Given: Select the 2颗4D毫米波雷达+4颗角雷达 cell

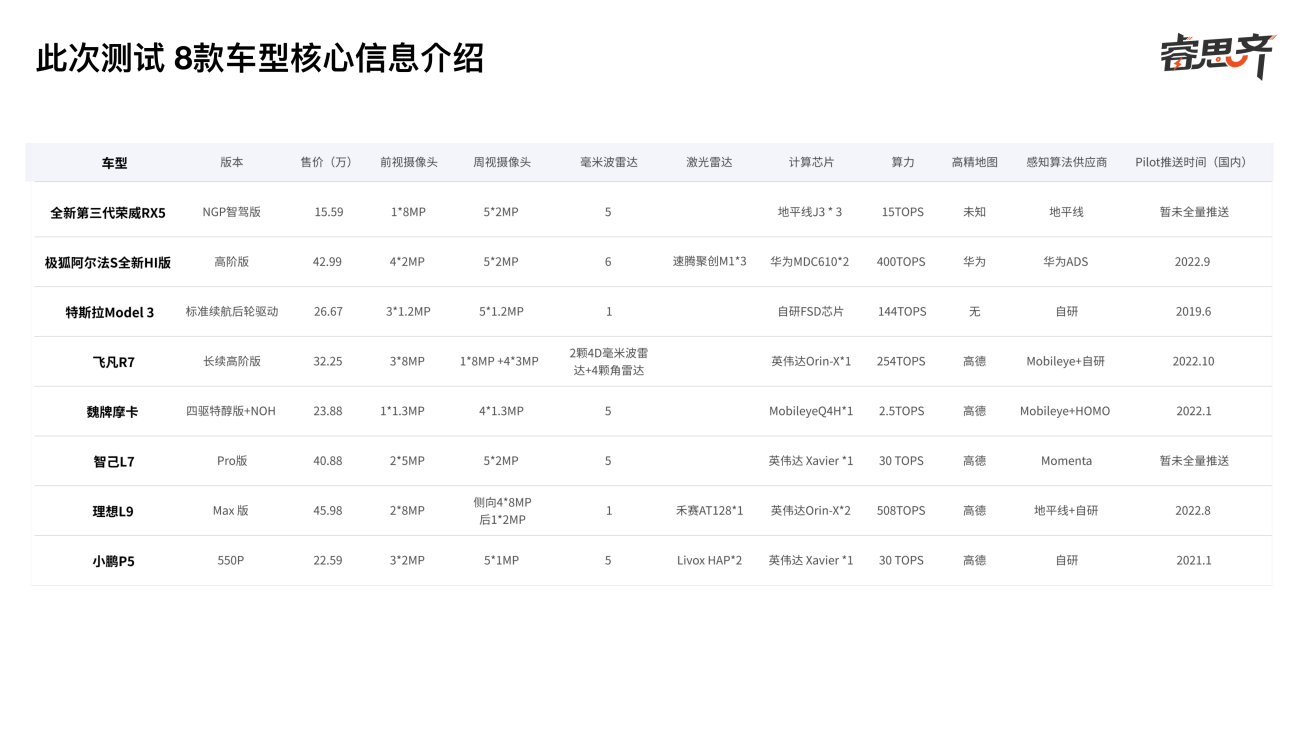Looking at the screenshot, I should (x=608, y=361).
